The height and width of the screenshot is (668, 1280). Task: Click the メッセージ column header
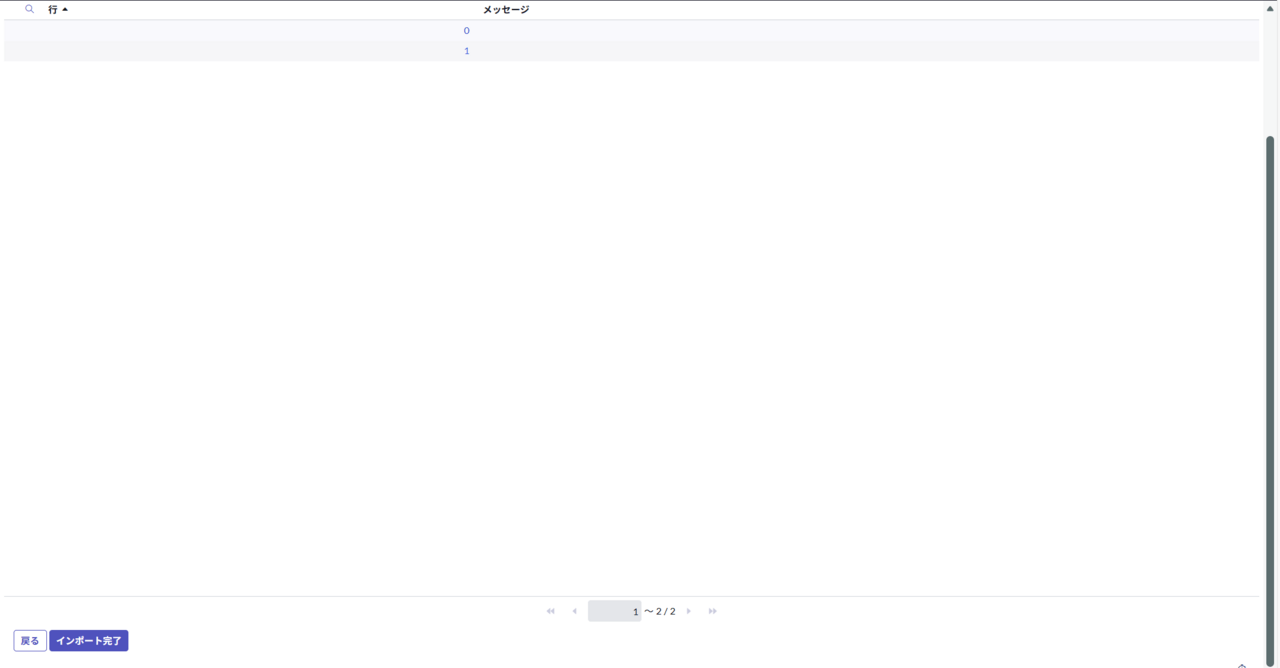pos(506,10)
